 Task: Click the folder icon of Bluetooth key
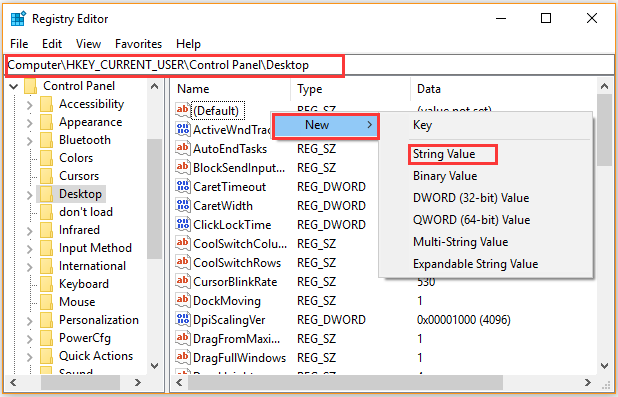coord(47,140)
